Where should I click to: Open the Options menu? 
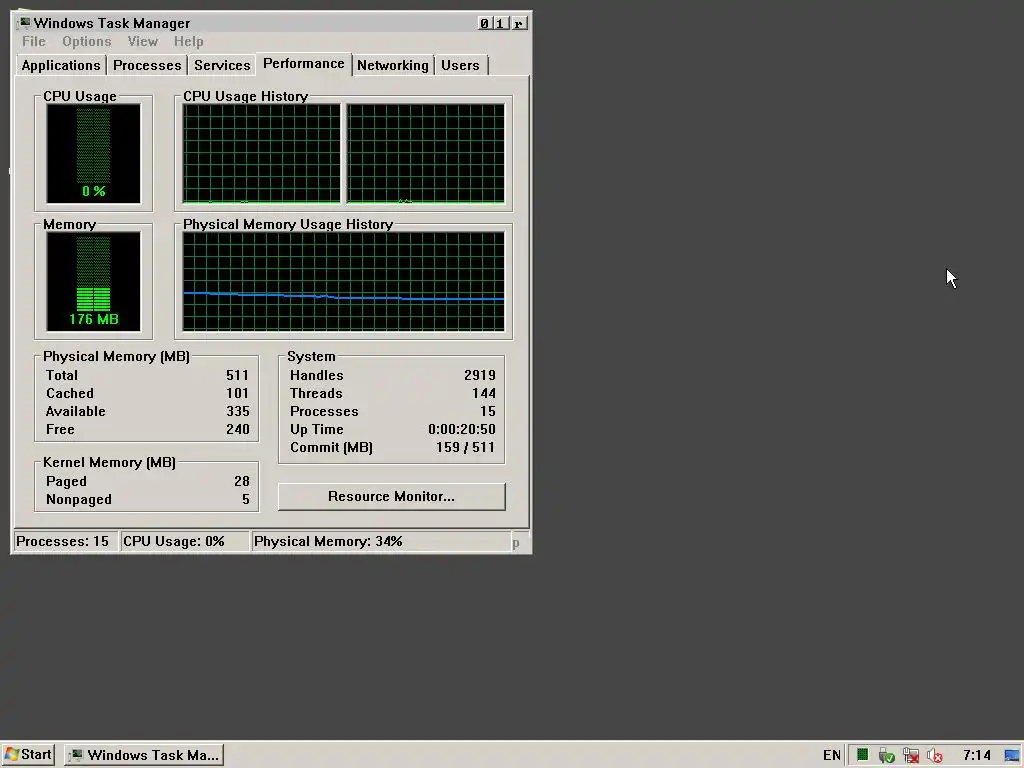(86, 41)
